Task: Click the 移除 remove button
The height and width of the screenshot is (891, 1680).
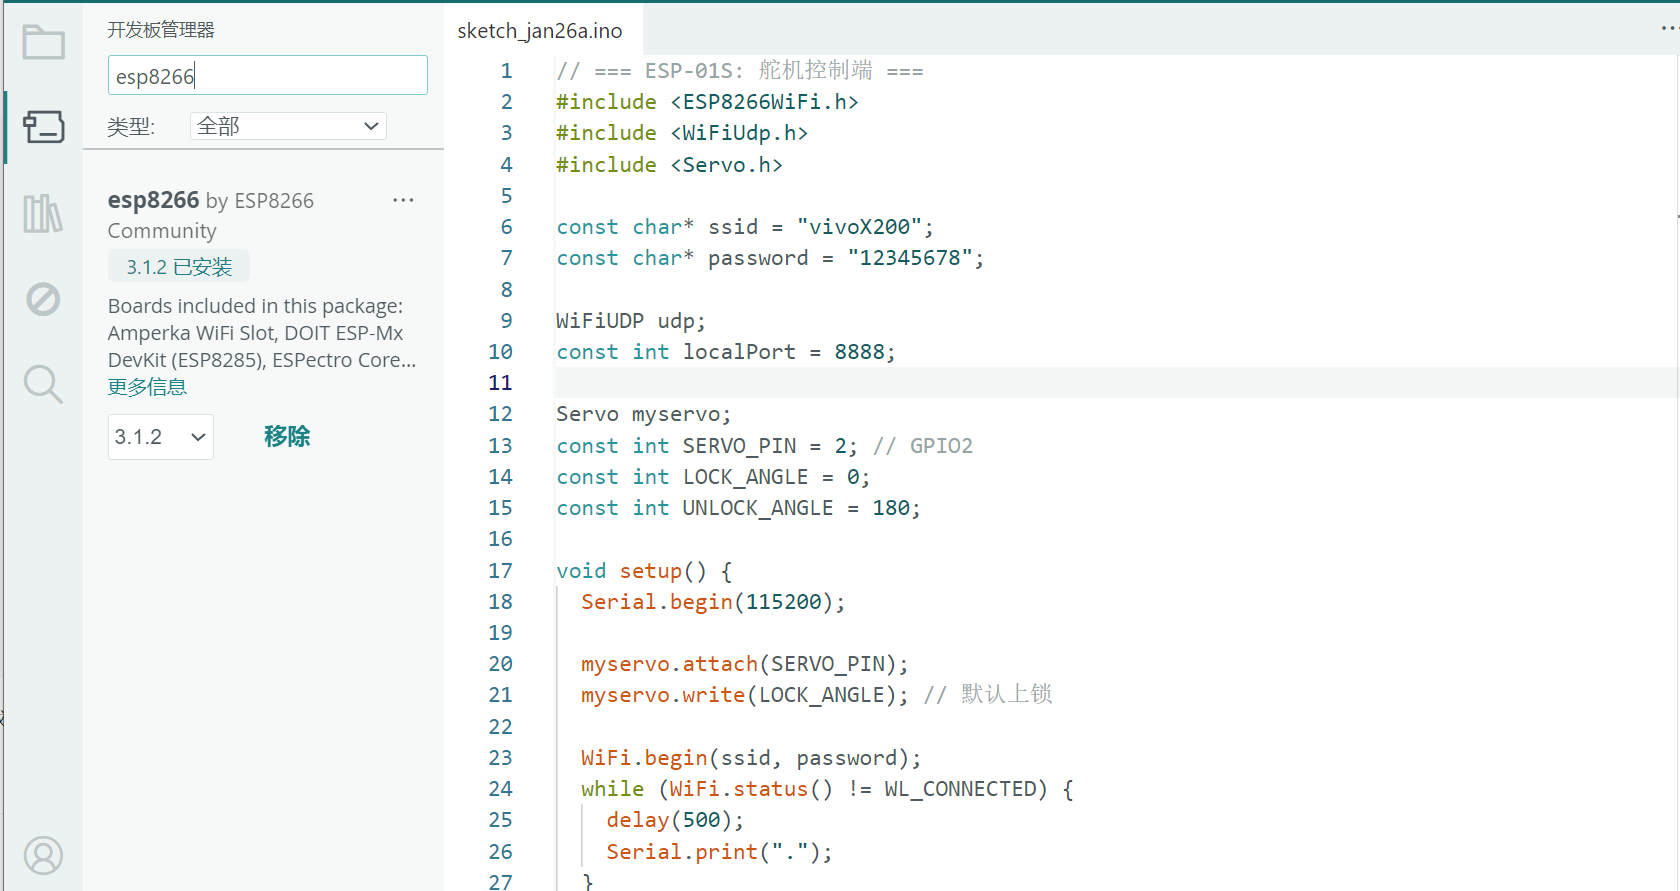Action: click(287, 437)
